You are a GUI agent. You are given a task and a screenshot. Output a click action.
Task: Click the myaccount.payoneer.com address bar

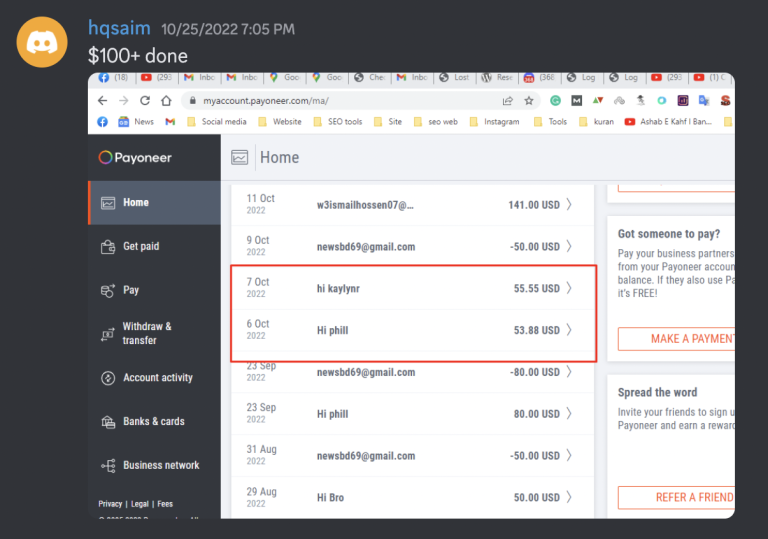point(340,101)
